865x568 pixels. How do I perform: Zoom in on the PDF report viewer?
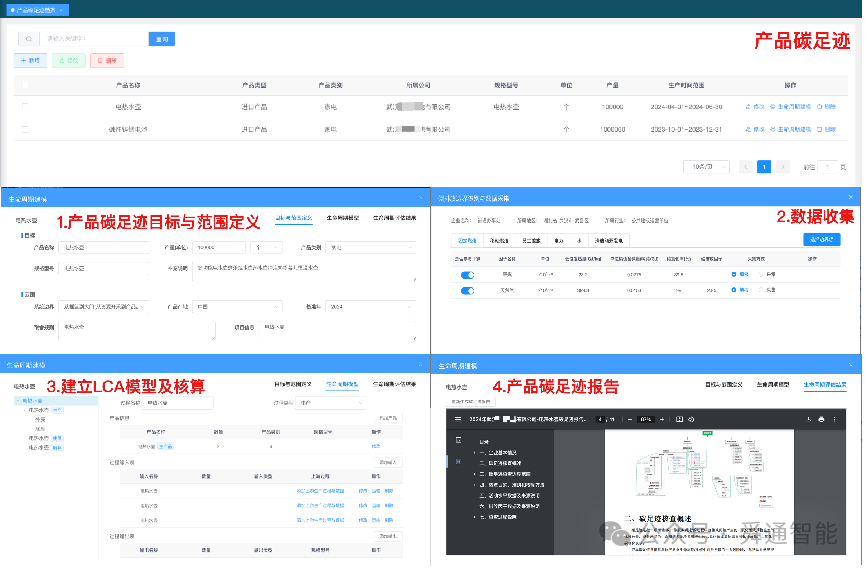pyautogui.click(x=662, y=420)
